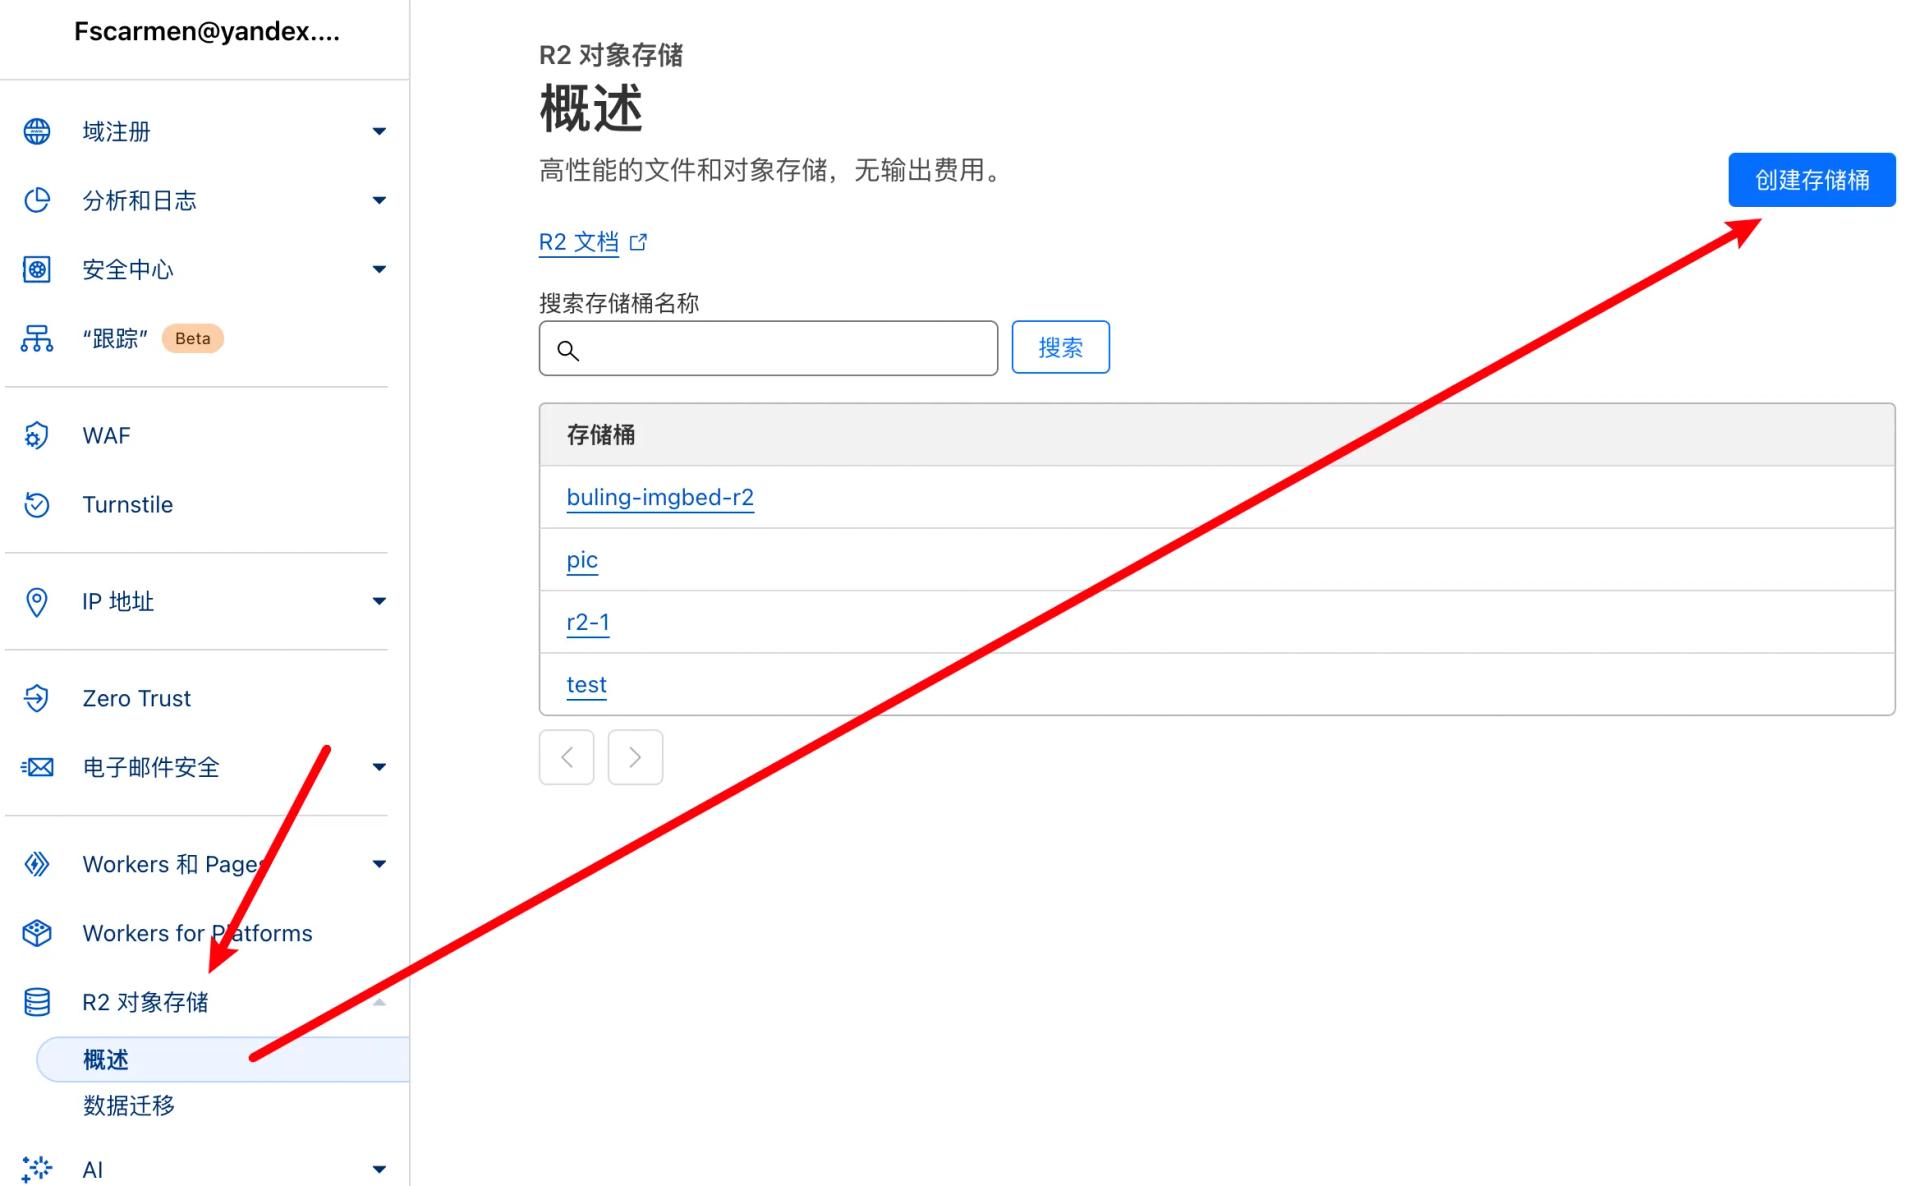This screenshot has height=1186, width=1920.
Task: Expand the 安全中心 dropdown arrow
Action: pos(379,269)
